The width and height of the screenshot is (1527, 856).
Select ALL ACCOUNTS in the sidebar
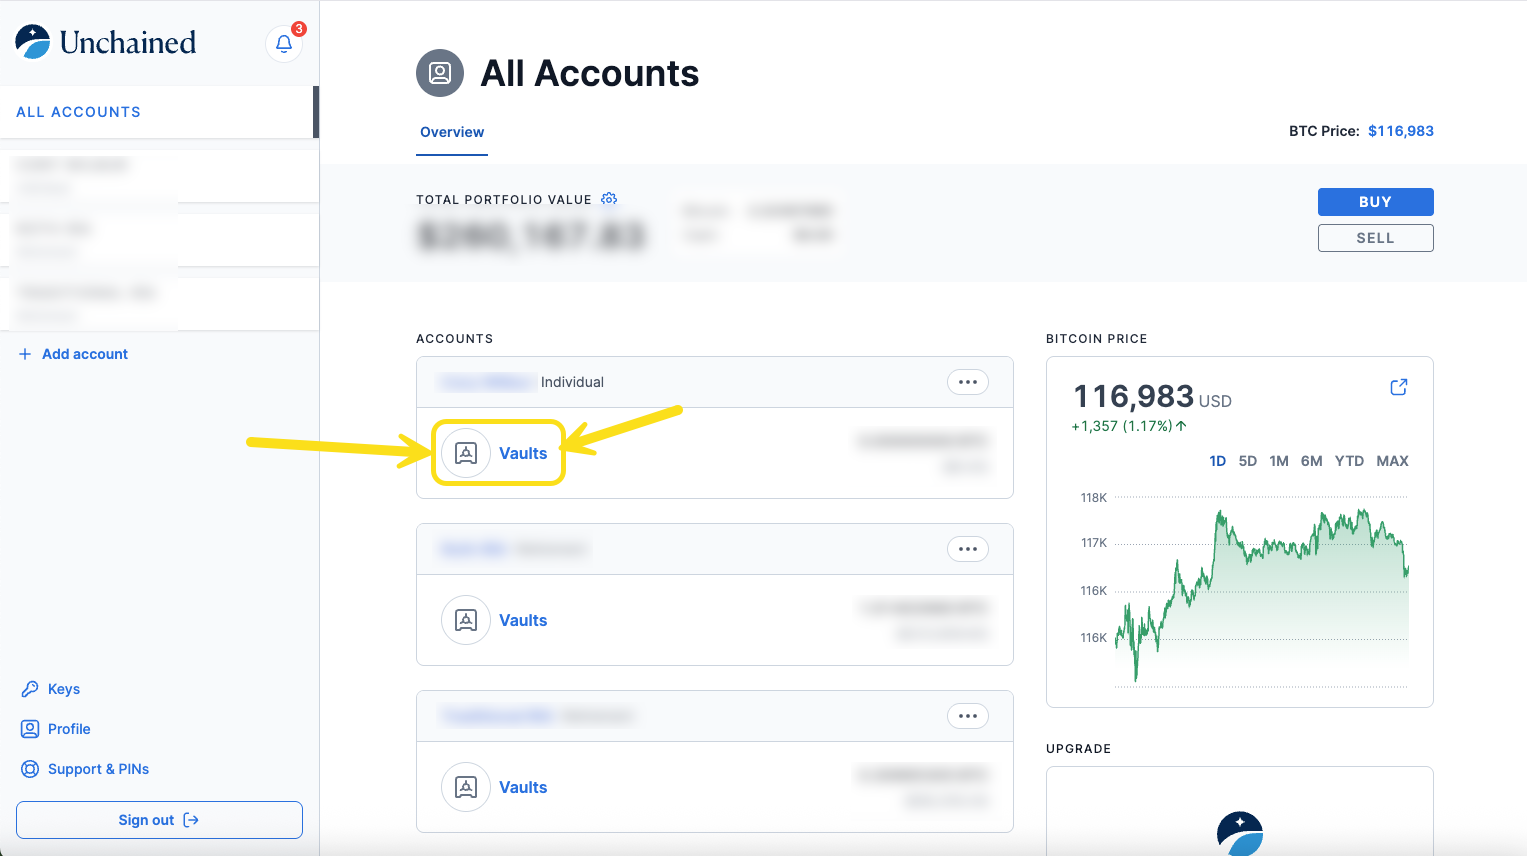79,112
